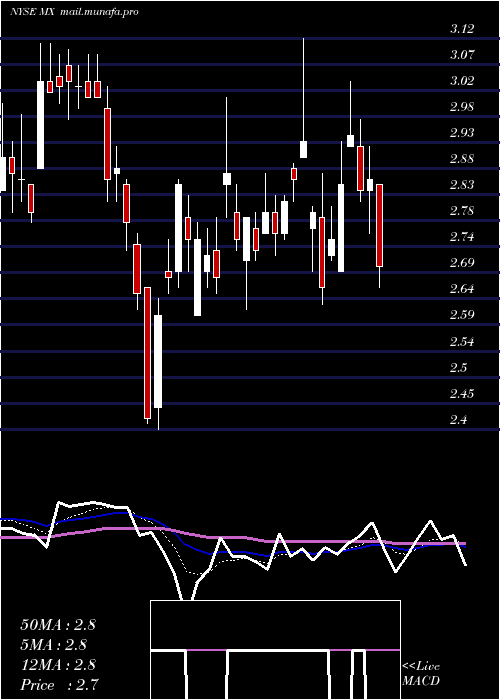Click the 2.5 price axis label

[458, 368]
